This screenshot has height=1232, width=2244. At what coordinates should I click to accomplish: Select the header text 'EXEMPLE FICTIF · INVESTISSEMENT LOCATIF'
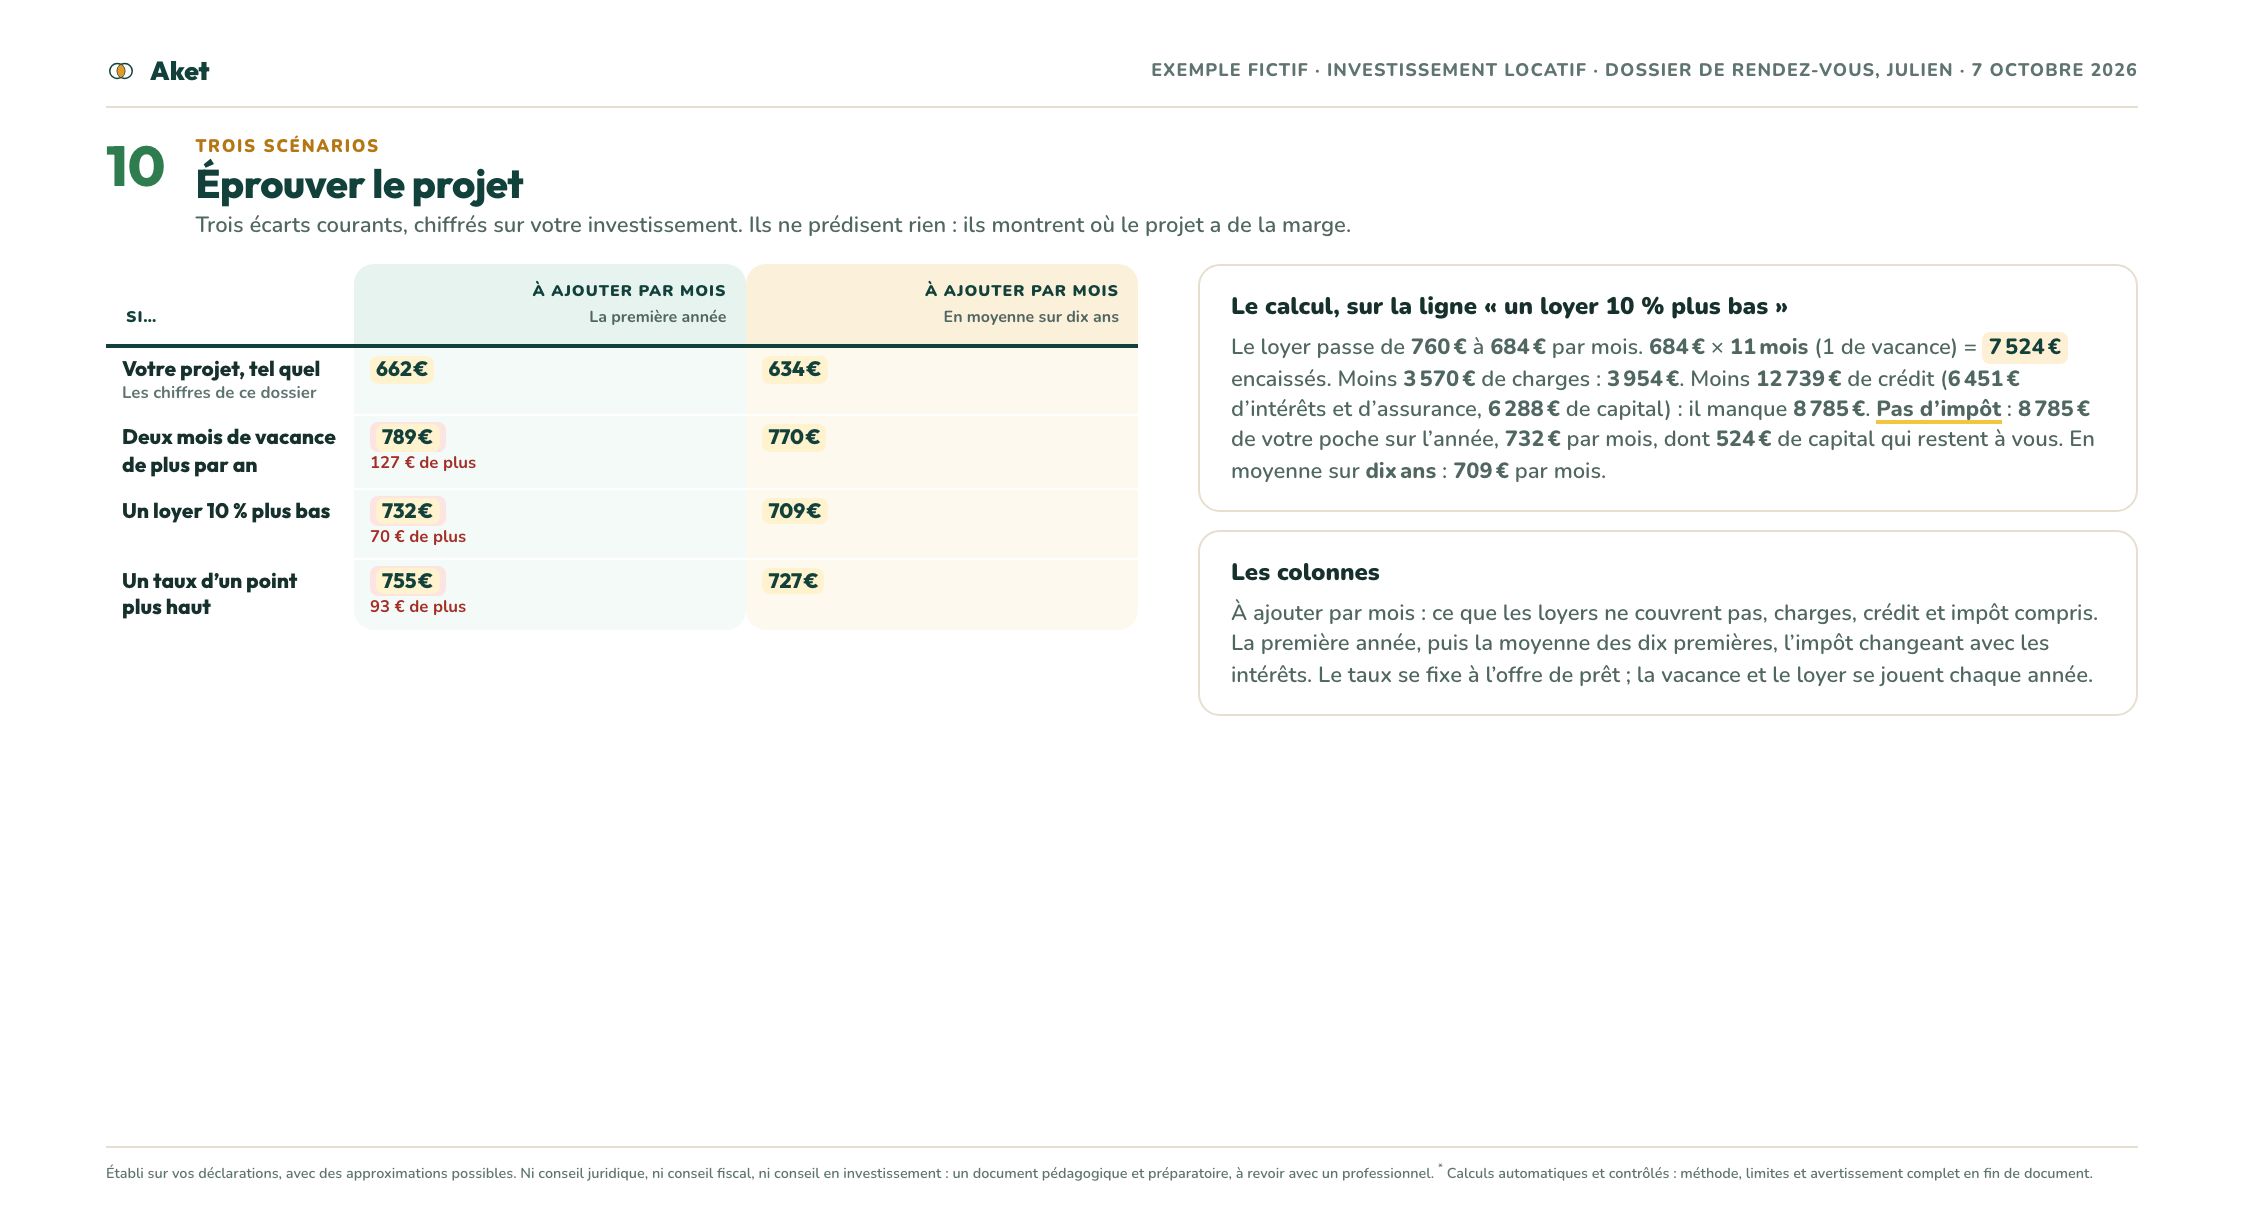(1368, 70)
